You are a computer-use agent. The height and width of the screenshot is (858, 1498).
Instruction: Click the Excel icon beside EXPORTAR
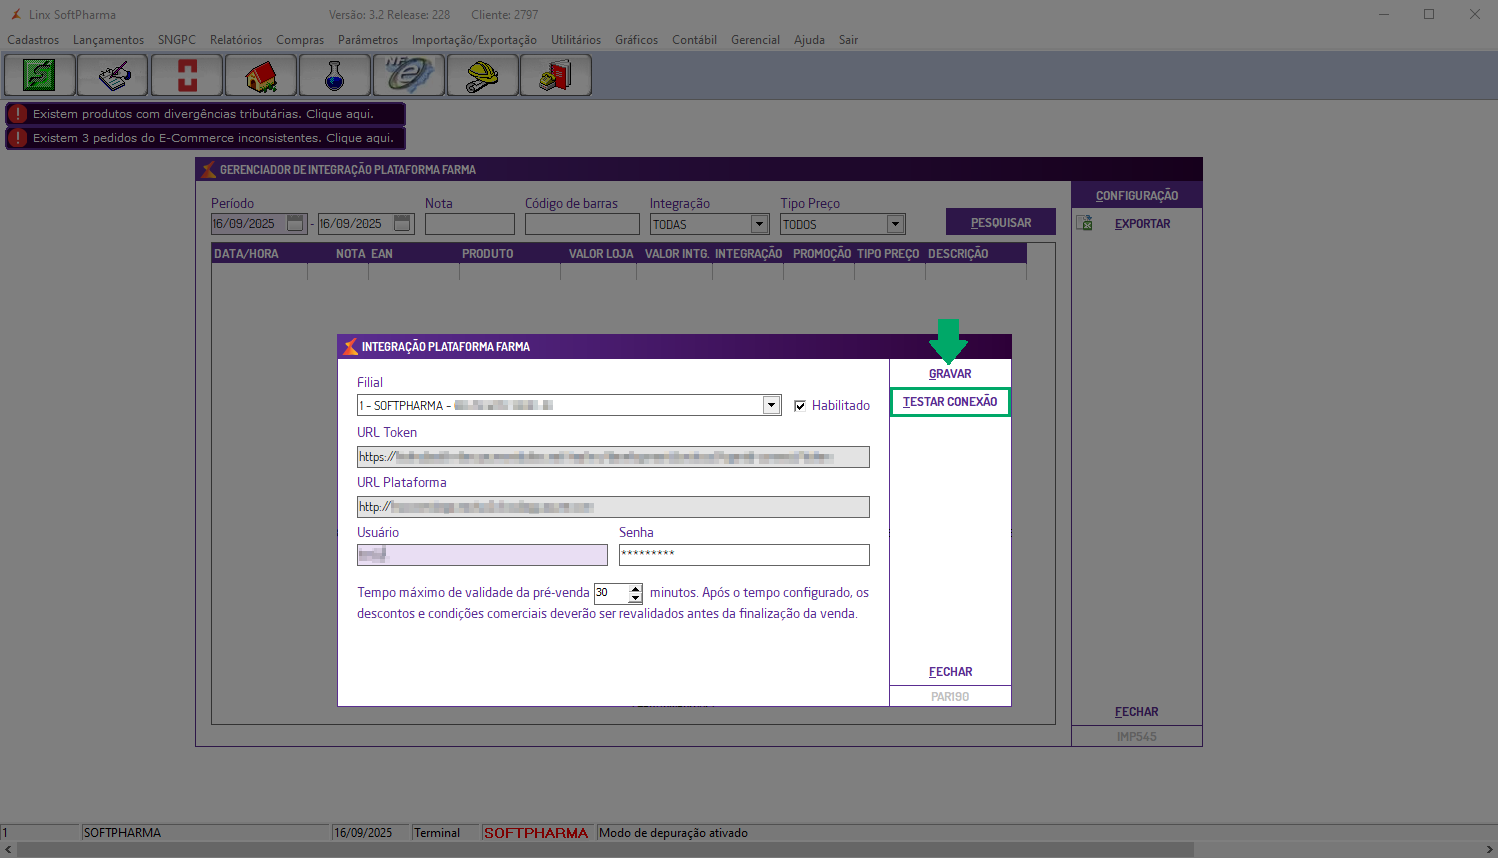point(1085,223)
